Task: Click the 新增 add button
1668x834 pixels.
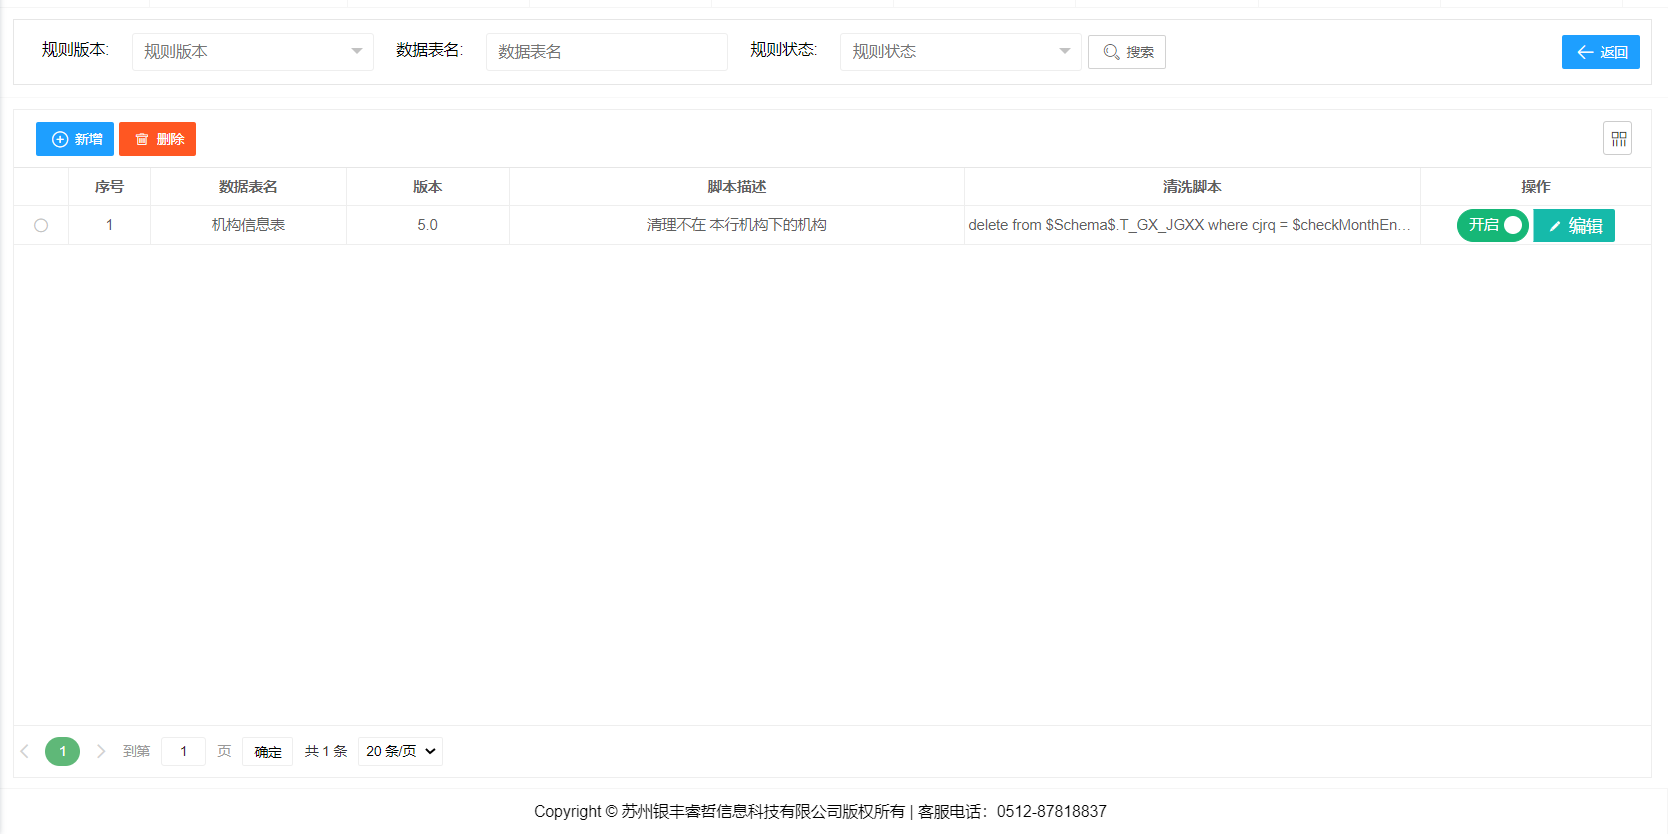Action: coord(75,139)
